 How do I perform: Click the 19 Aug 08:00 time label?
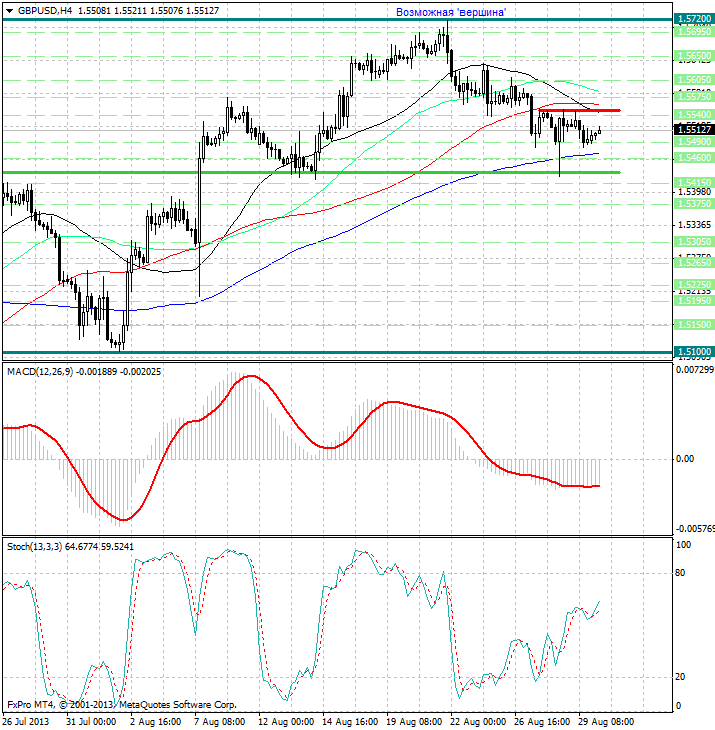(x=414, y=722)
